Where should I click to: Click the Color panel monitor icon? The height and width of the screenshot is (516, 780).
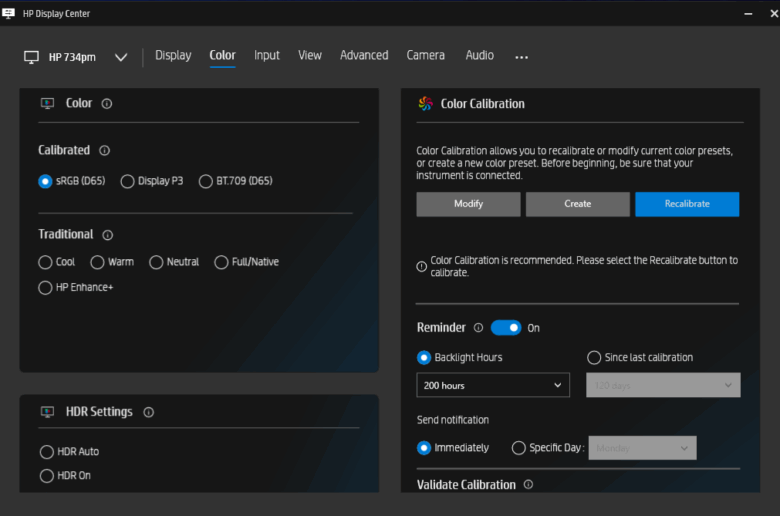(47, 103)
